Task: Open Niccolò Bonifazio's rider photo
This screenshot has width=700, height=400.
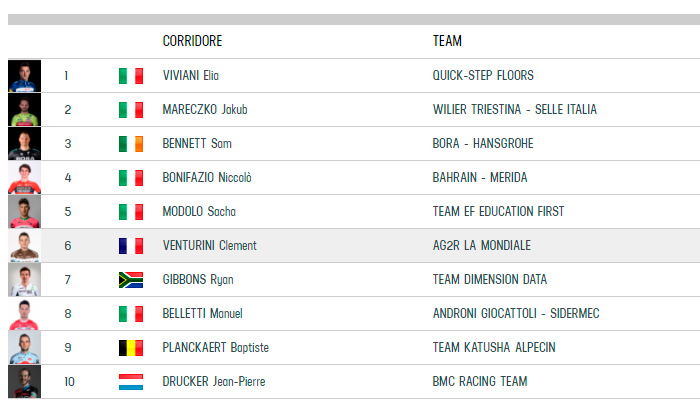Action: coord(25,178)
